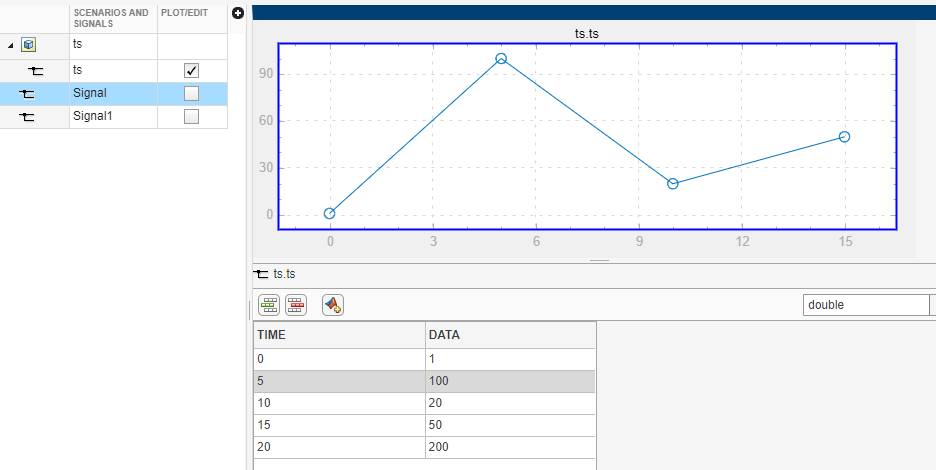The image size is (936, 470).
Task: Click the add row icon in the table toolbar
Action: pos(269,305)
